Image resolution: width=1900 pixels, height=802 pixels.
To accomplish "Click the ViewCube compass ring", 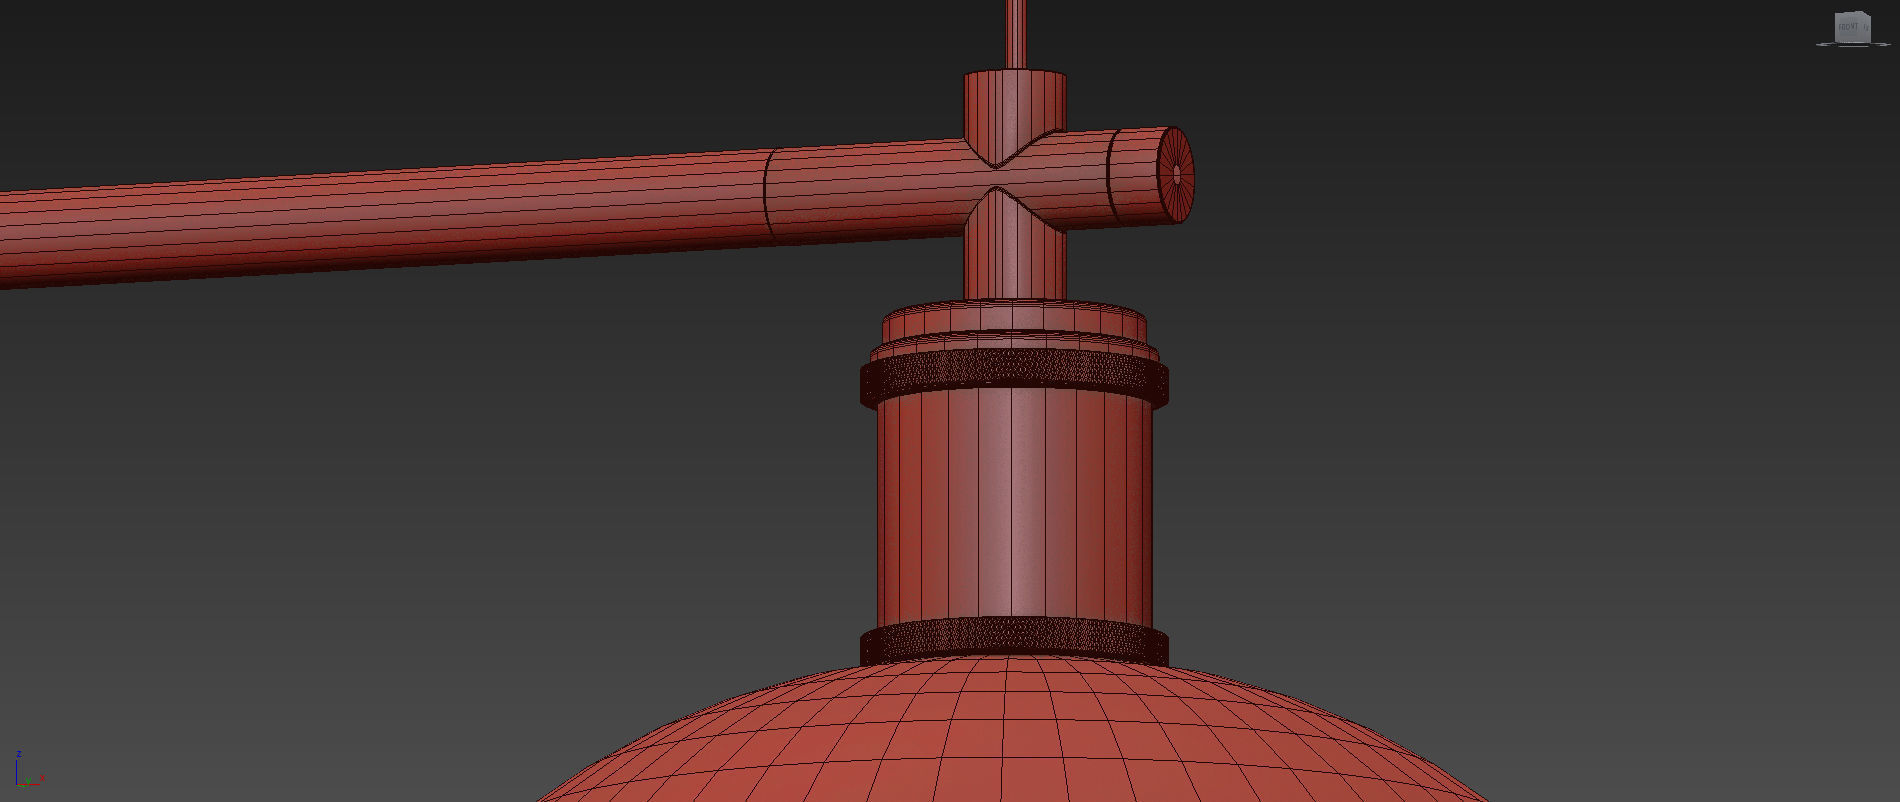I will pos(1853,43).
